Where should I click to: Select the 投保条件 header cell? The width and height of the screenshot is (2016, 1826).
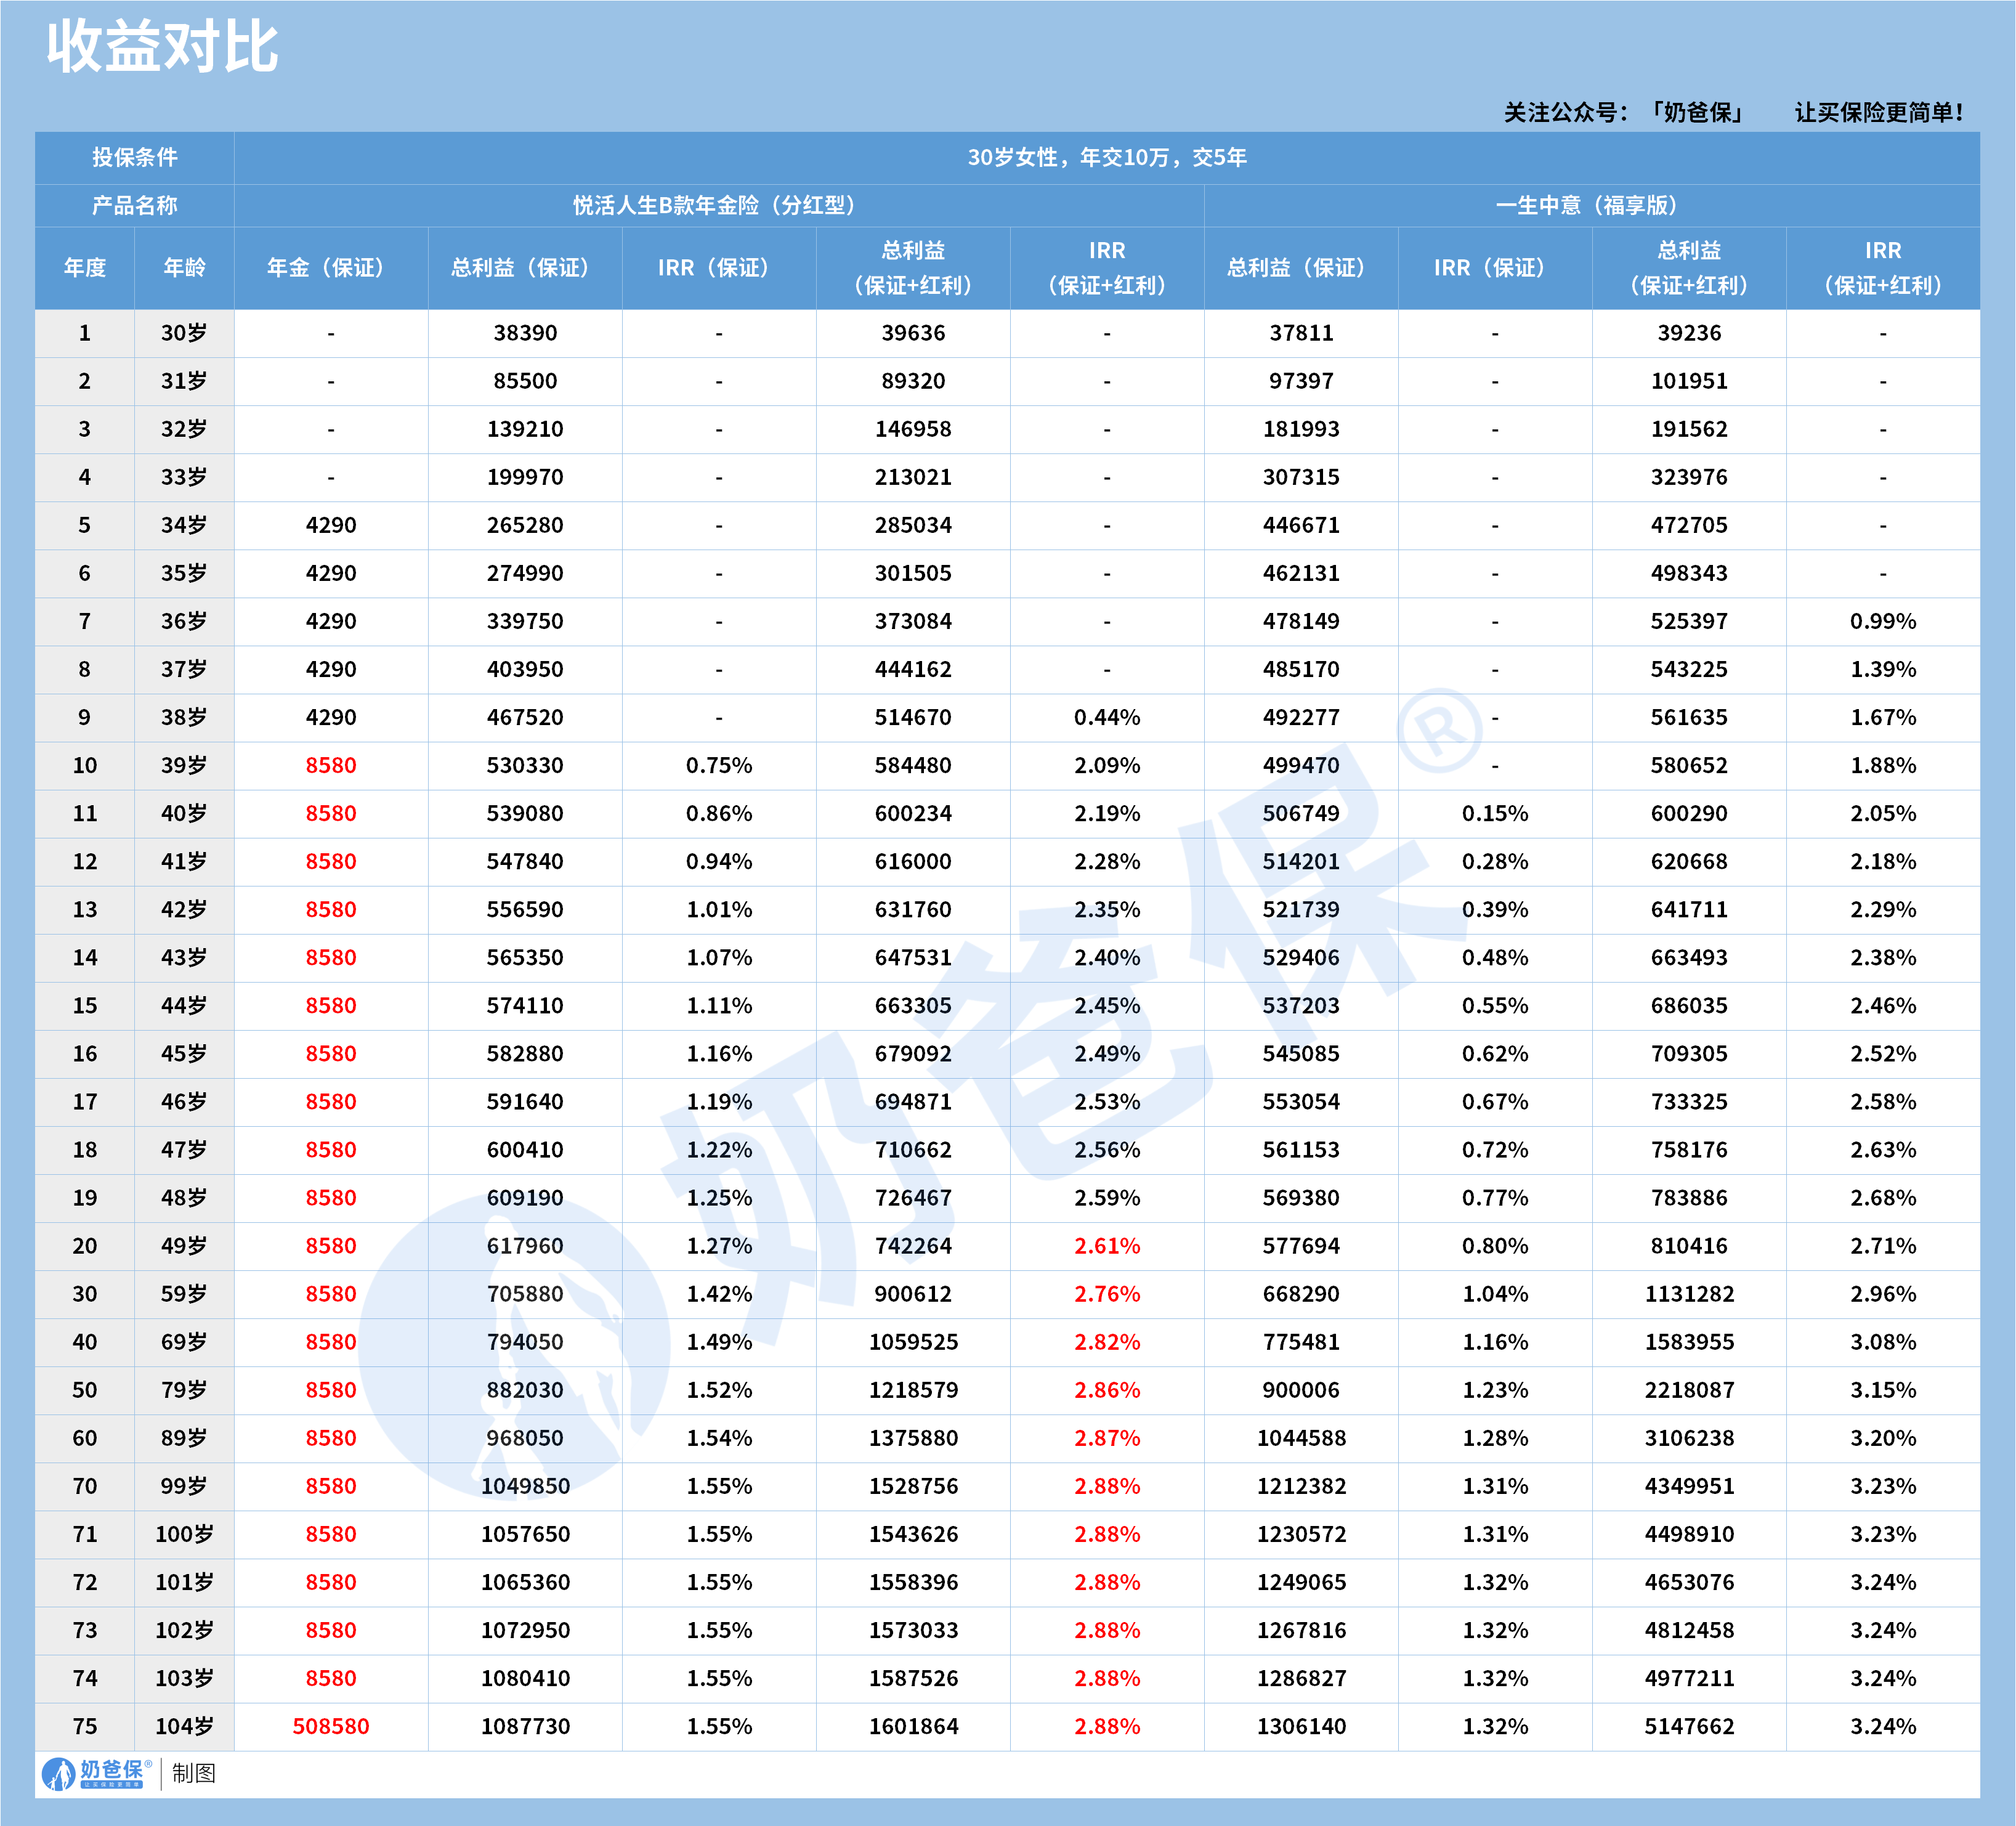pyautogui.click(x=135, y=157)
